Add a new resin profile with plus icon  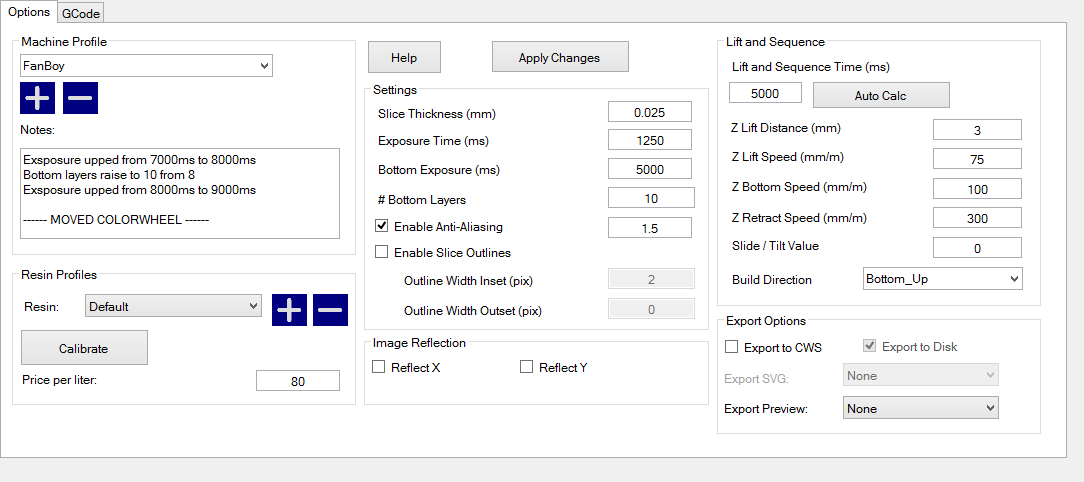[289, 310]
